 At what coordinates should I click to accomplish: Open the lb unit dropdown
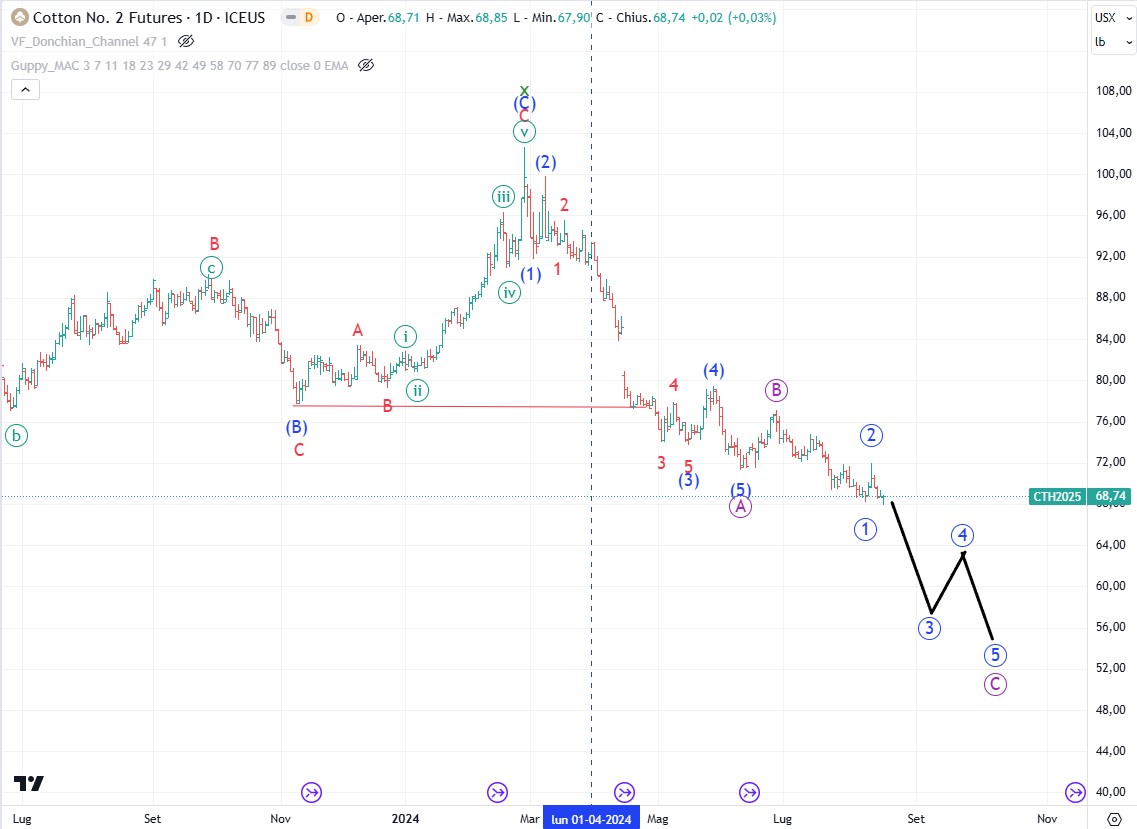click(x=1114, y=42)
